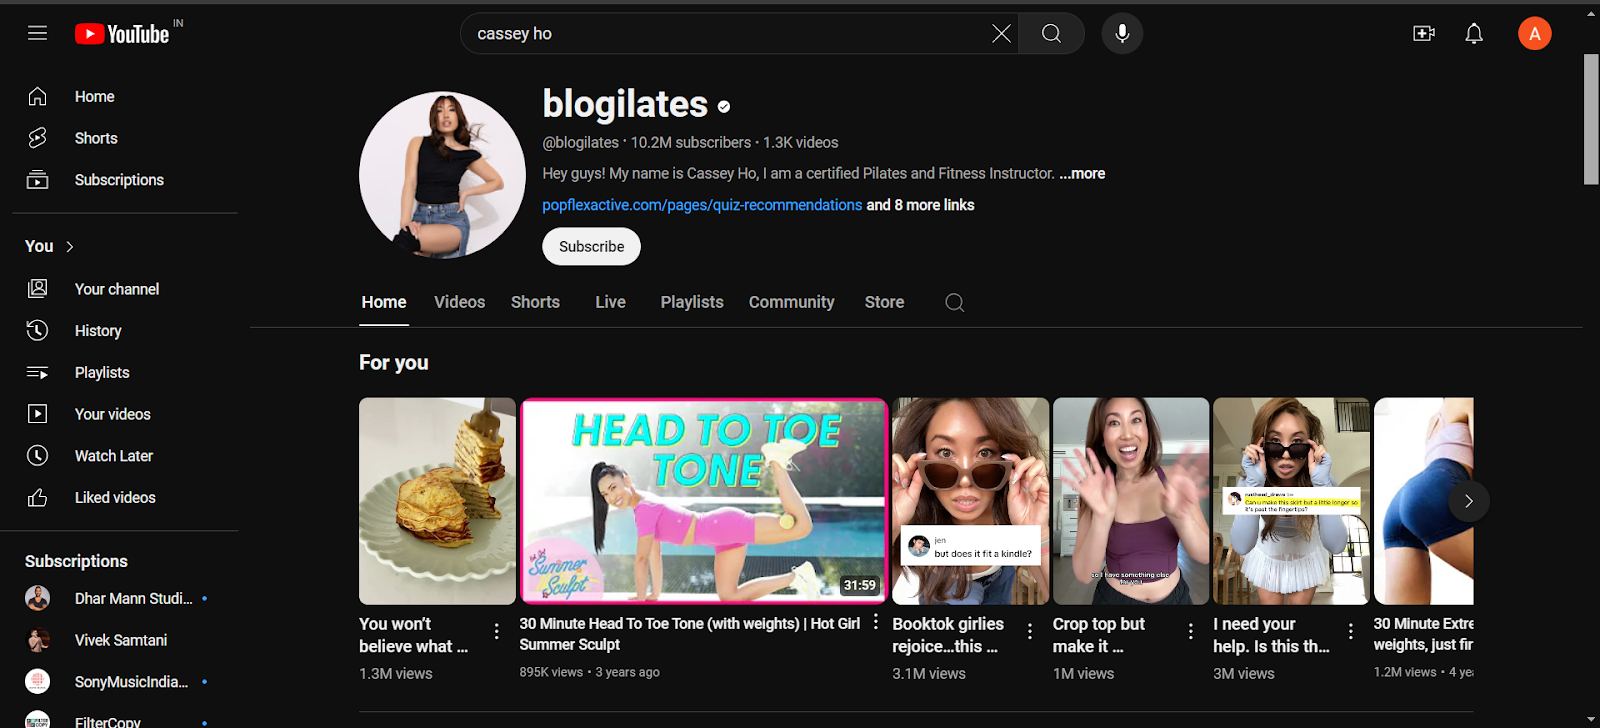This screenshot has width=1600, height=728.
Task: Search within channel using magnifier icon
Action: (955, 303)
